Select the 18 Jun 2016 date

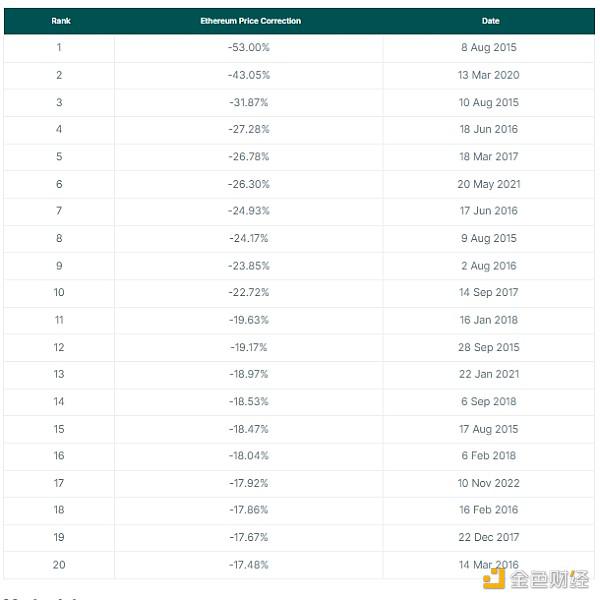coord(489,129)
